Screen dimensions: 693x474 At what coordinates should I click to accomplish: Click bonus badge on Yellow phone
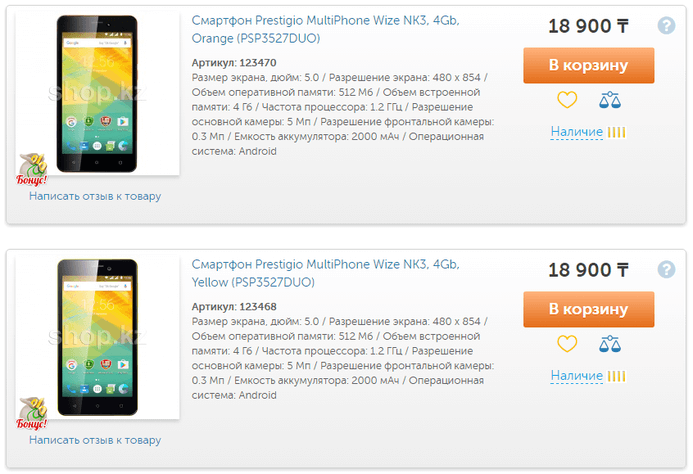point(34,413)
